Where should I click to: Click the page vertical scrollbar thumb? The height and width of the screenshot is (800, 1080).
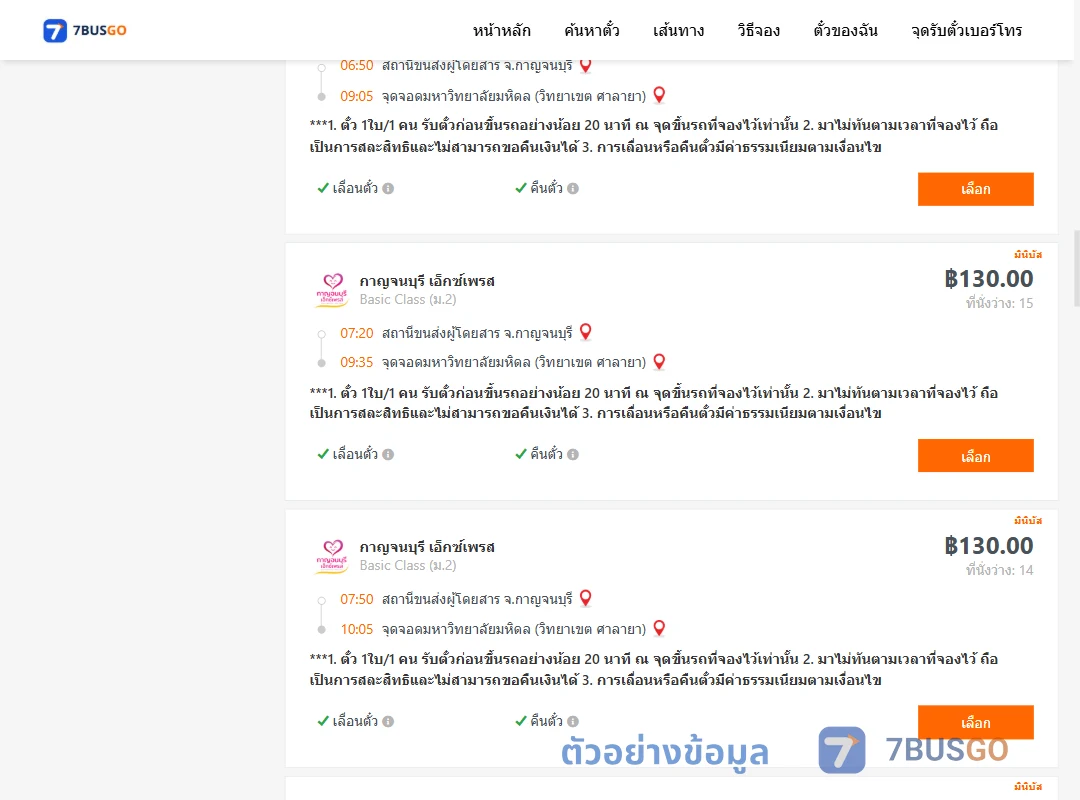pyautogui.click(x=1077, y=268)
